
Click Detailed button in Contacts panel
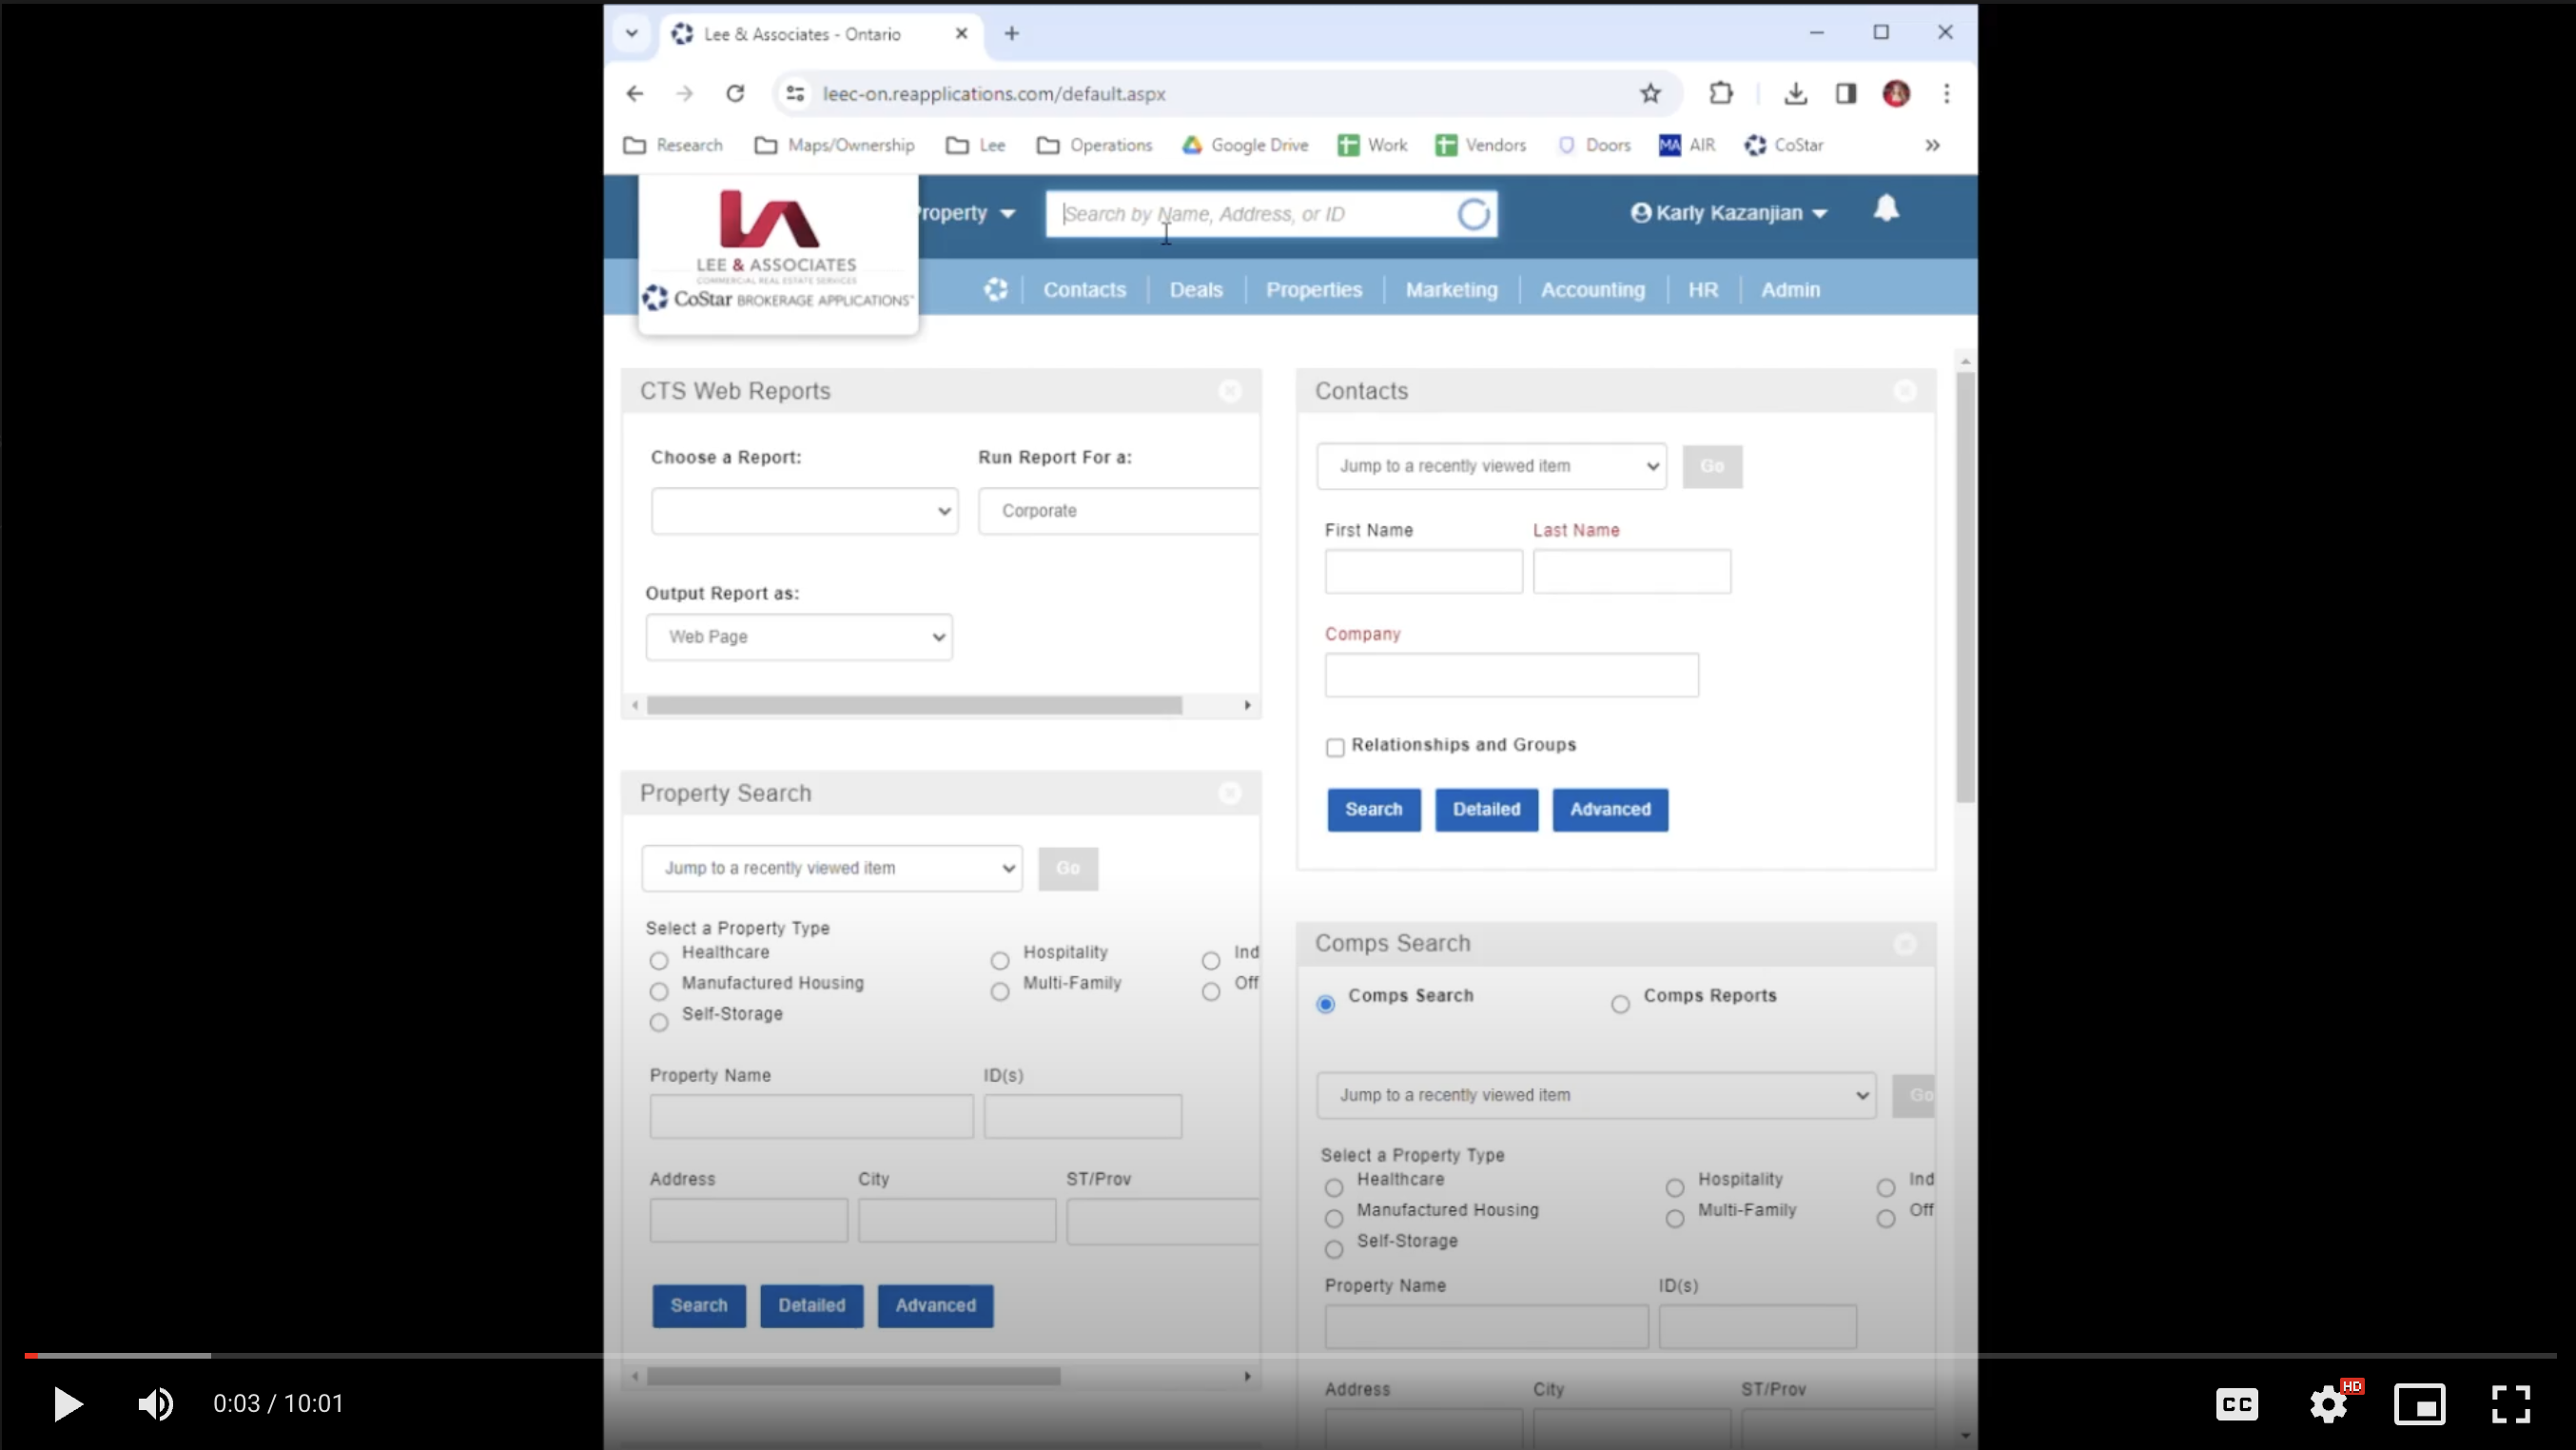(x=1486, y=809)
